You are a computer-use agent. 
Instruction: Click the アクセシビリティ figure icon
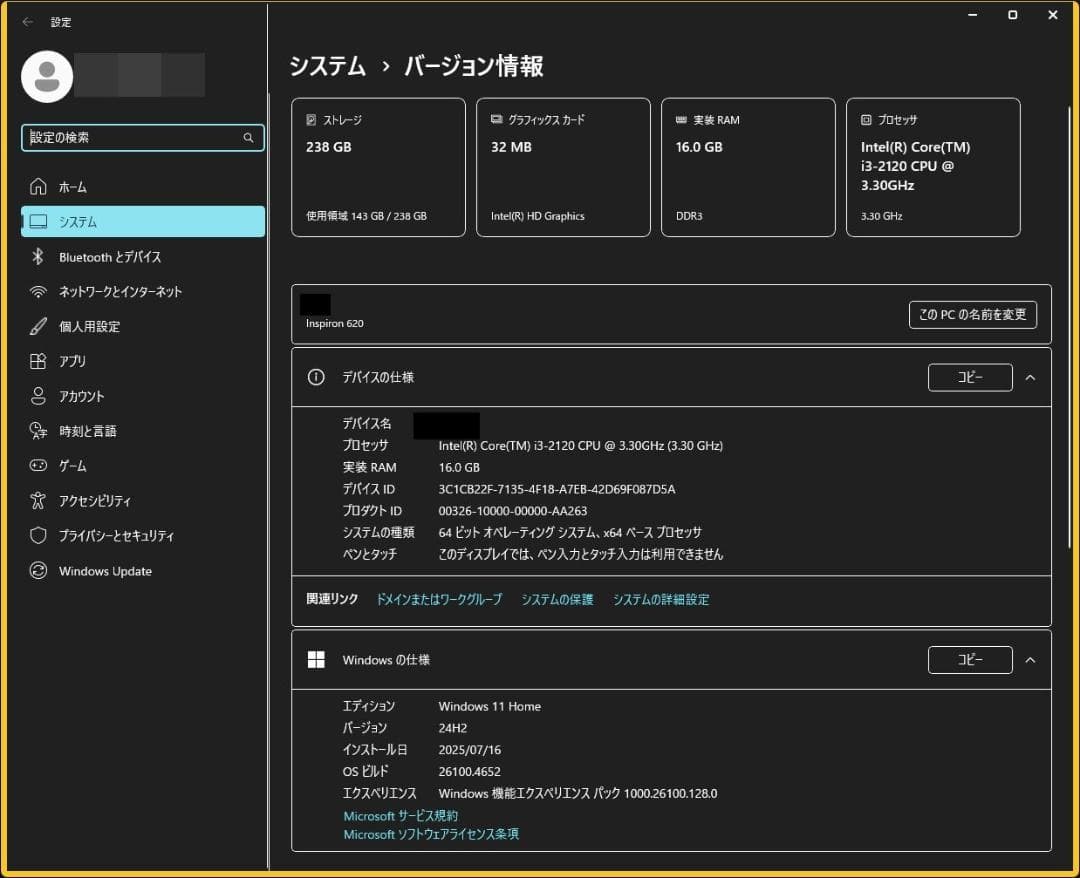[39, 501]
